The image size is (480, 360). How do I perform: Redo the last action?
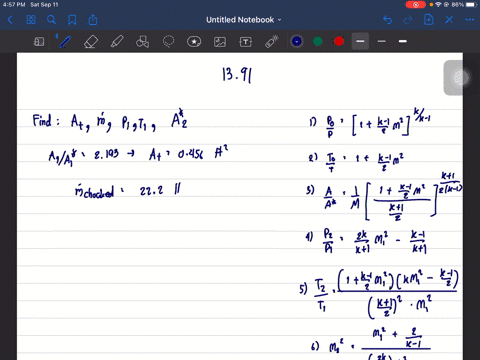(408, 20)
